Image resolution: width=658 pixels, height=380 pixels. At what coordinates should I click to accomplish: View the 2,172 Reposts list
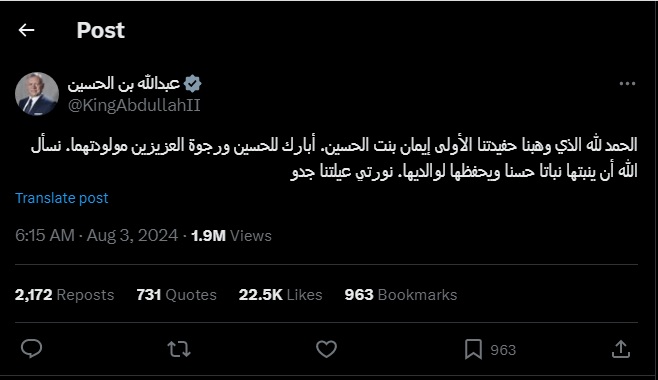pos(65,295)
